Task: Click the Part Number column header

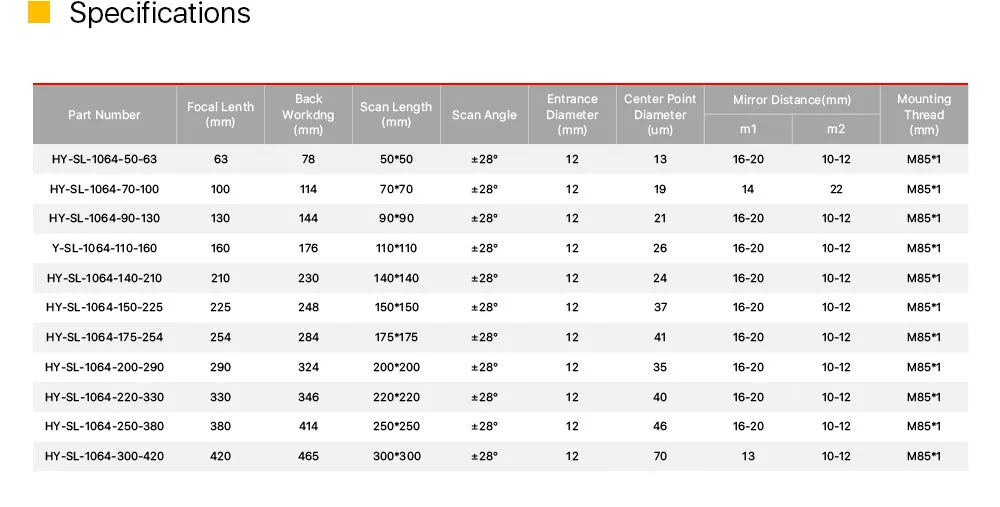Action: [105, 115]
